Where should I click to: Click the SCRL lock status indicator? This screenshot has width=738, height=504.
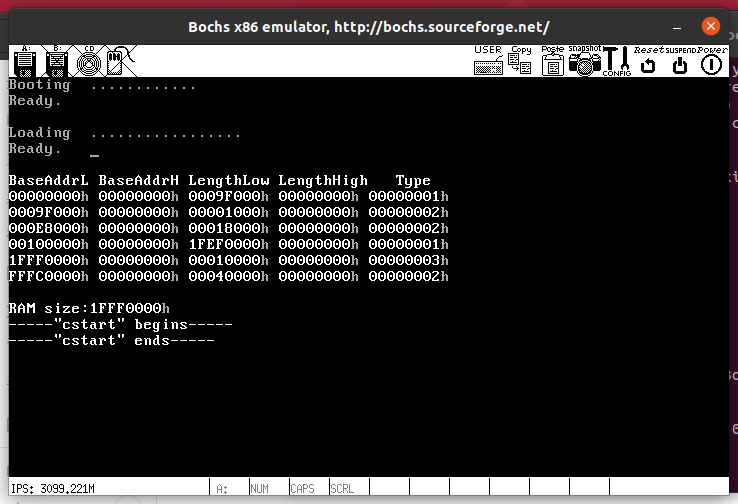pyautogui.click(x=342, y=489)
